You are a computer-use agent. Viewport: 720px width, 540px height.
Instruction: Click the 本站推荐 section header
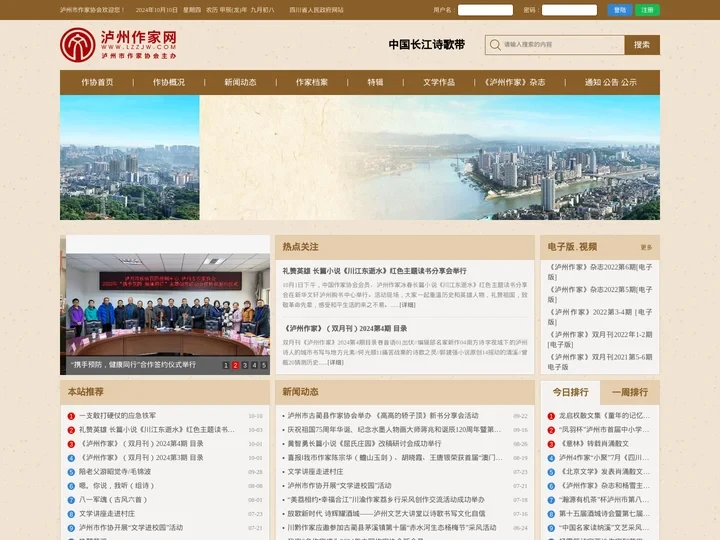[x=85, y=392]
